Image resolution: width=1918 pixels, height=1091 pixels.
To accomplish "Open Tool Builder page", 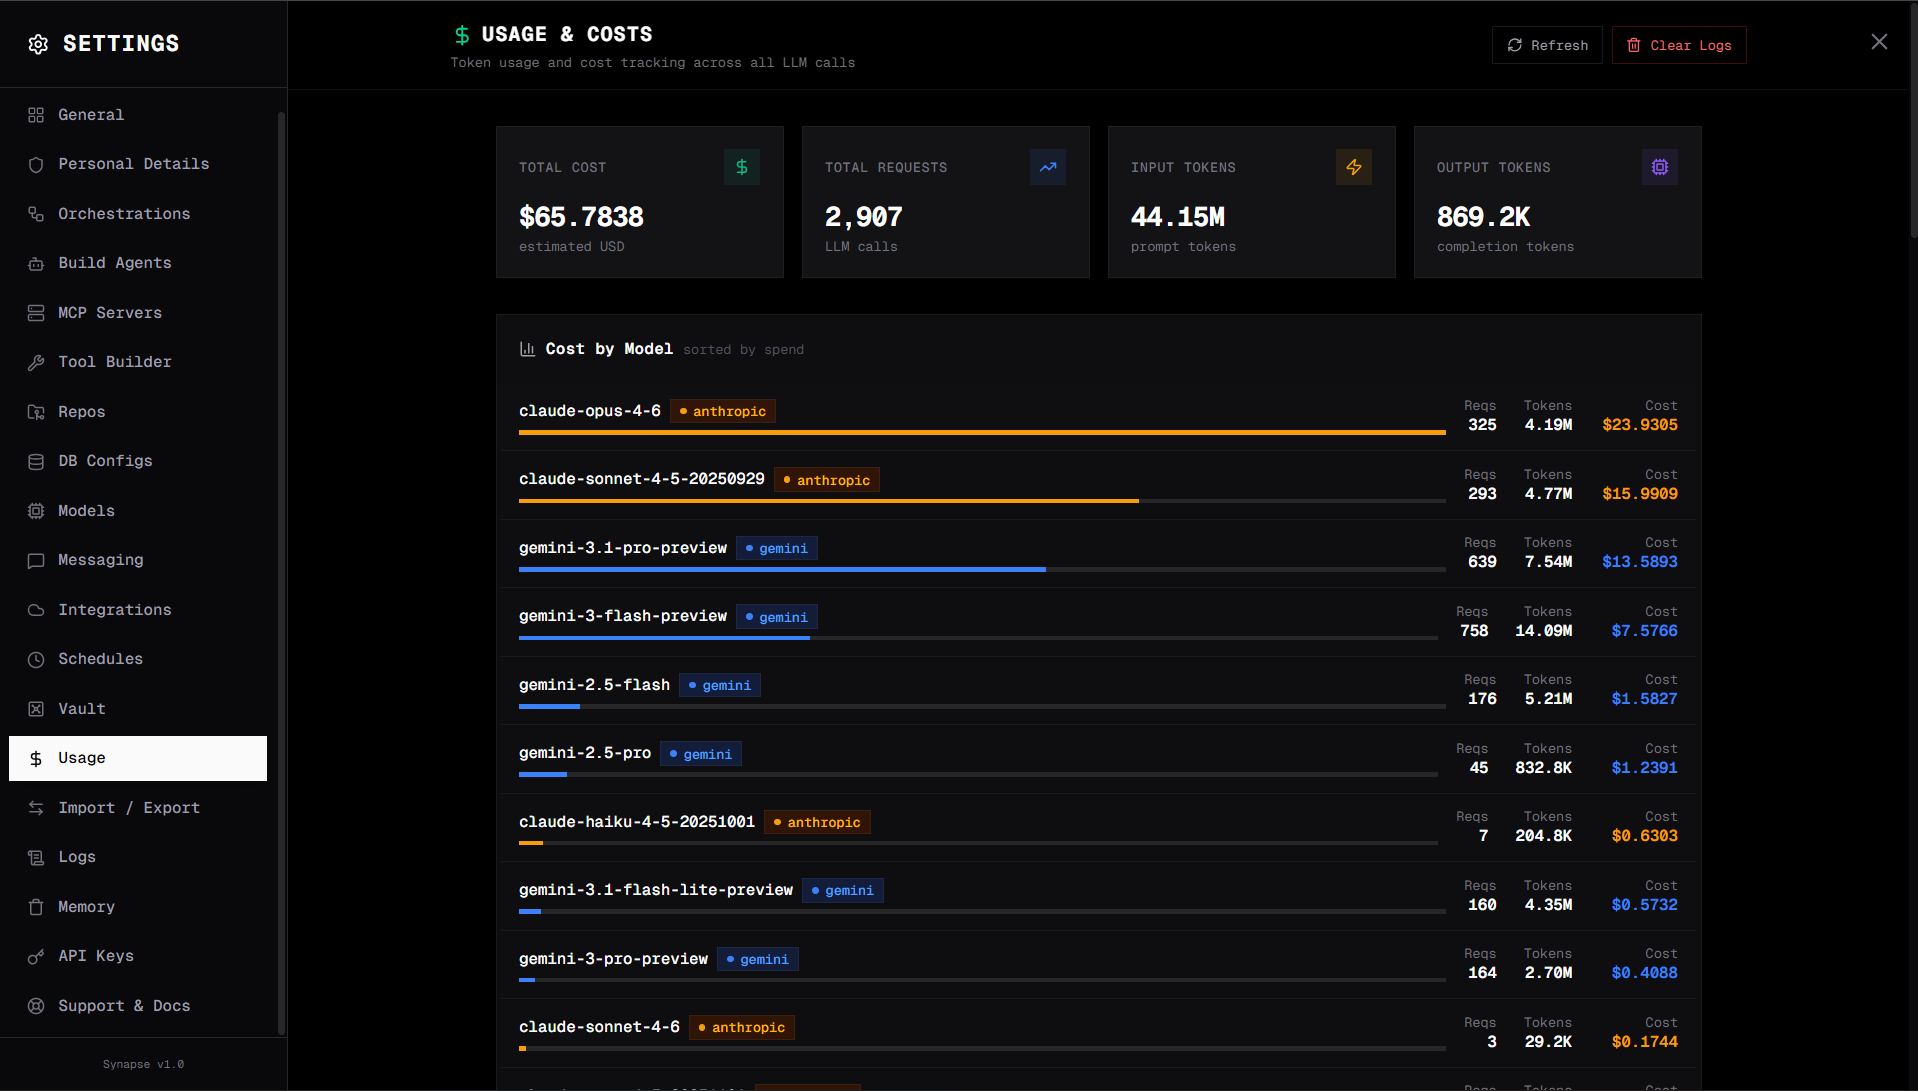I will (x=138, y=362).
